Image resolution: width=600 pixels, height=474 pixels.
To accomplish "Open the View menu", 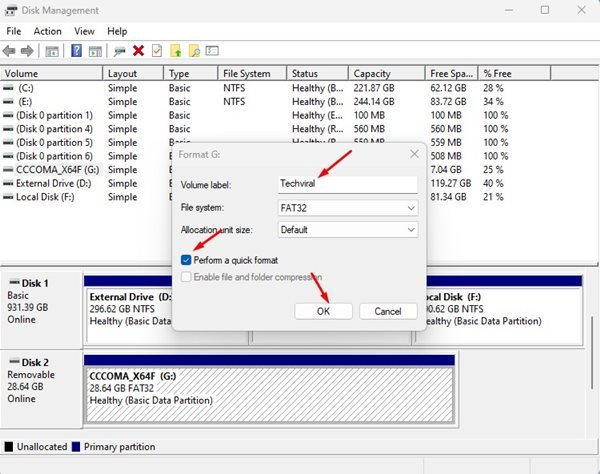I will tap(85, 31).
